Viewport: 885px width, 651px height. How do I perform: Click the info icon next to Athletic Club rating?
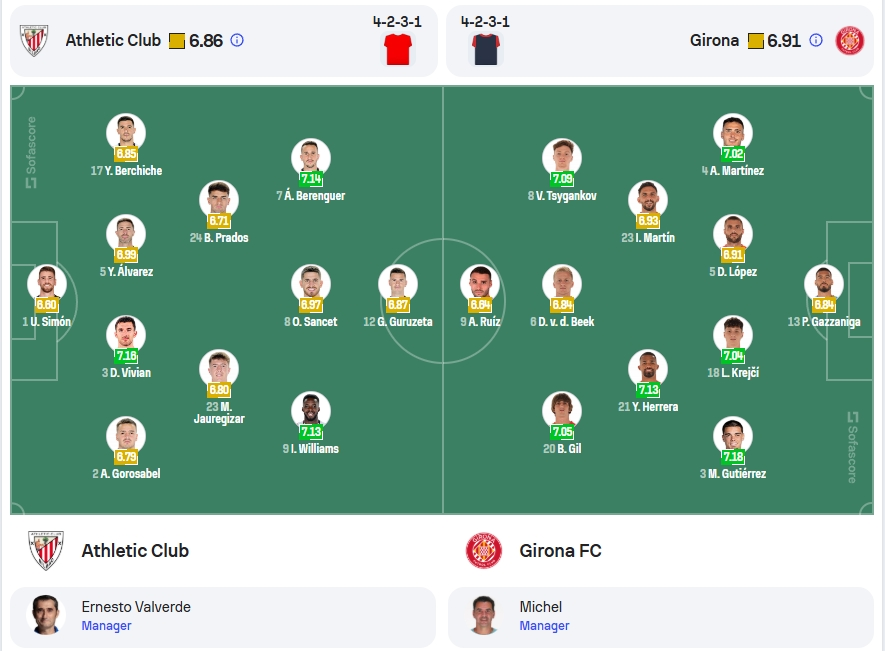click(237, 40)
